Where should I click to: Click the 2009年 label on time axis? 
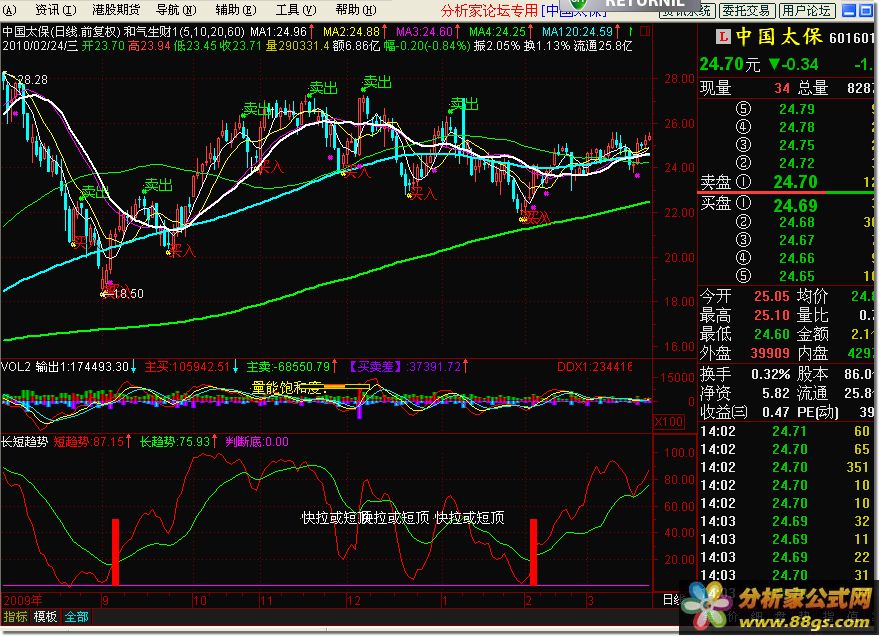(23, 600)
